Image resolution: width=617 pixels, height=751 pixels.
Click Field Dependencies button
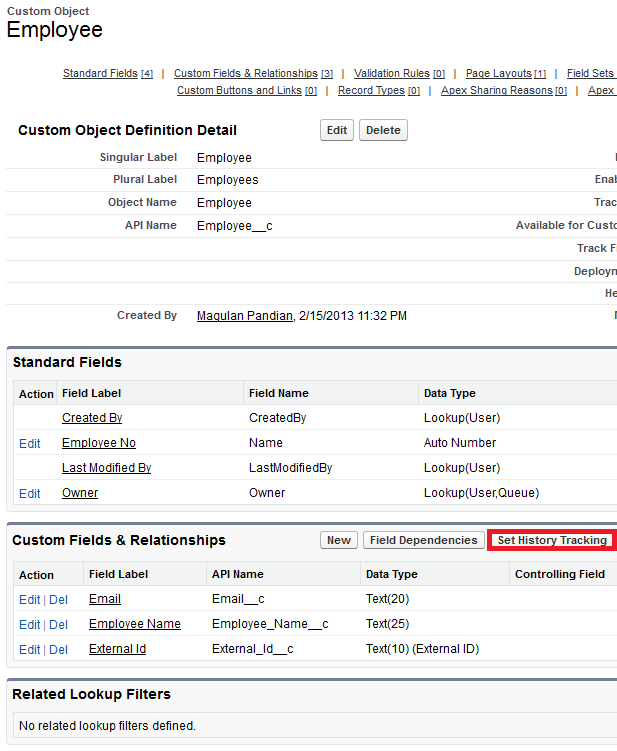423,540
